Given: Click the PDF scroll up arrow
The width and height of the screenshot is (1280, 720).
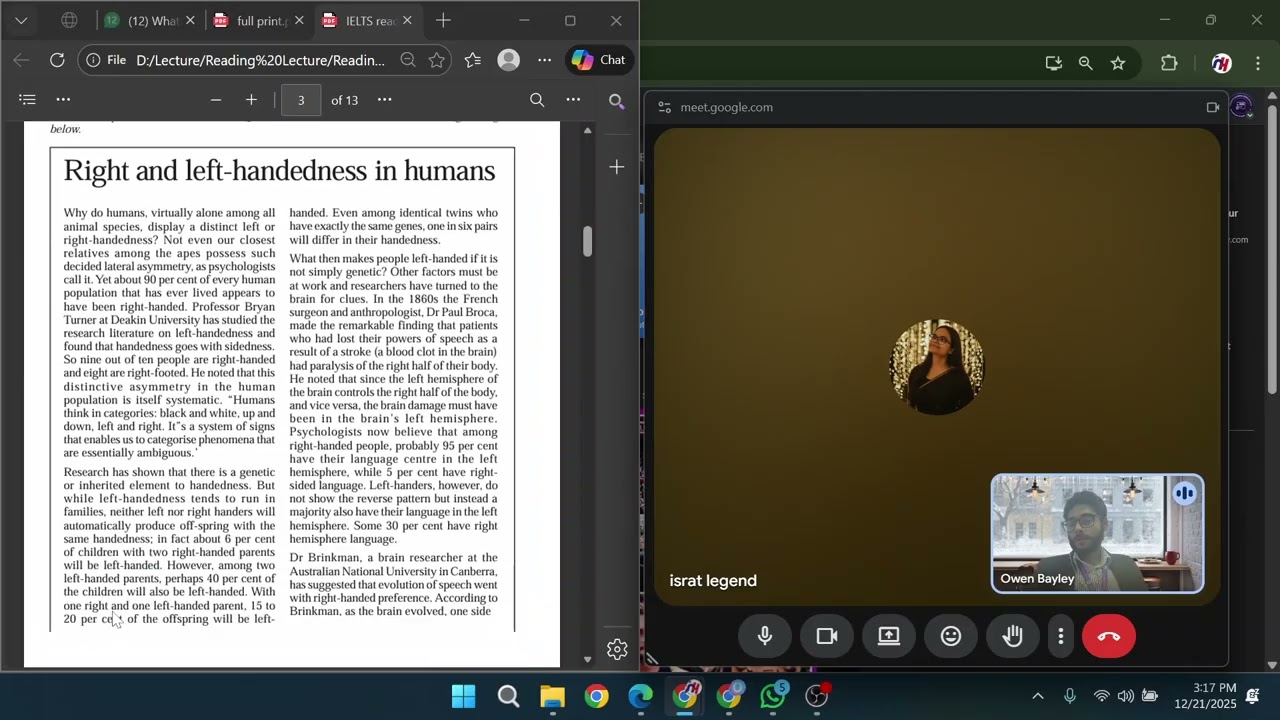Looking at the screenshot, I should tap(587, 130).
